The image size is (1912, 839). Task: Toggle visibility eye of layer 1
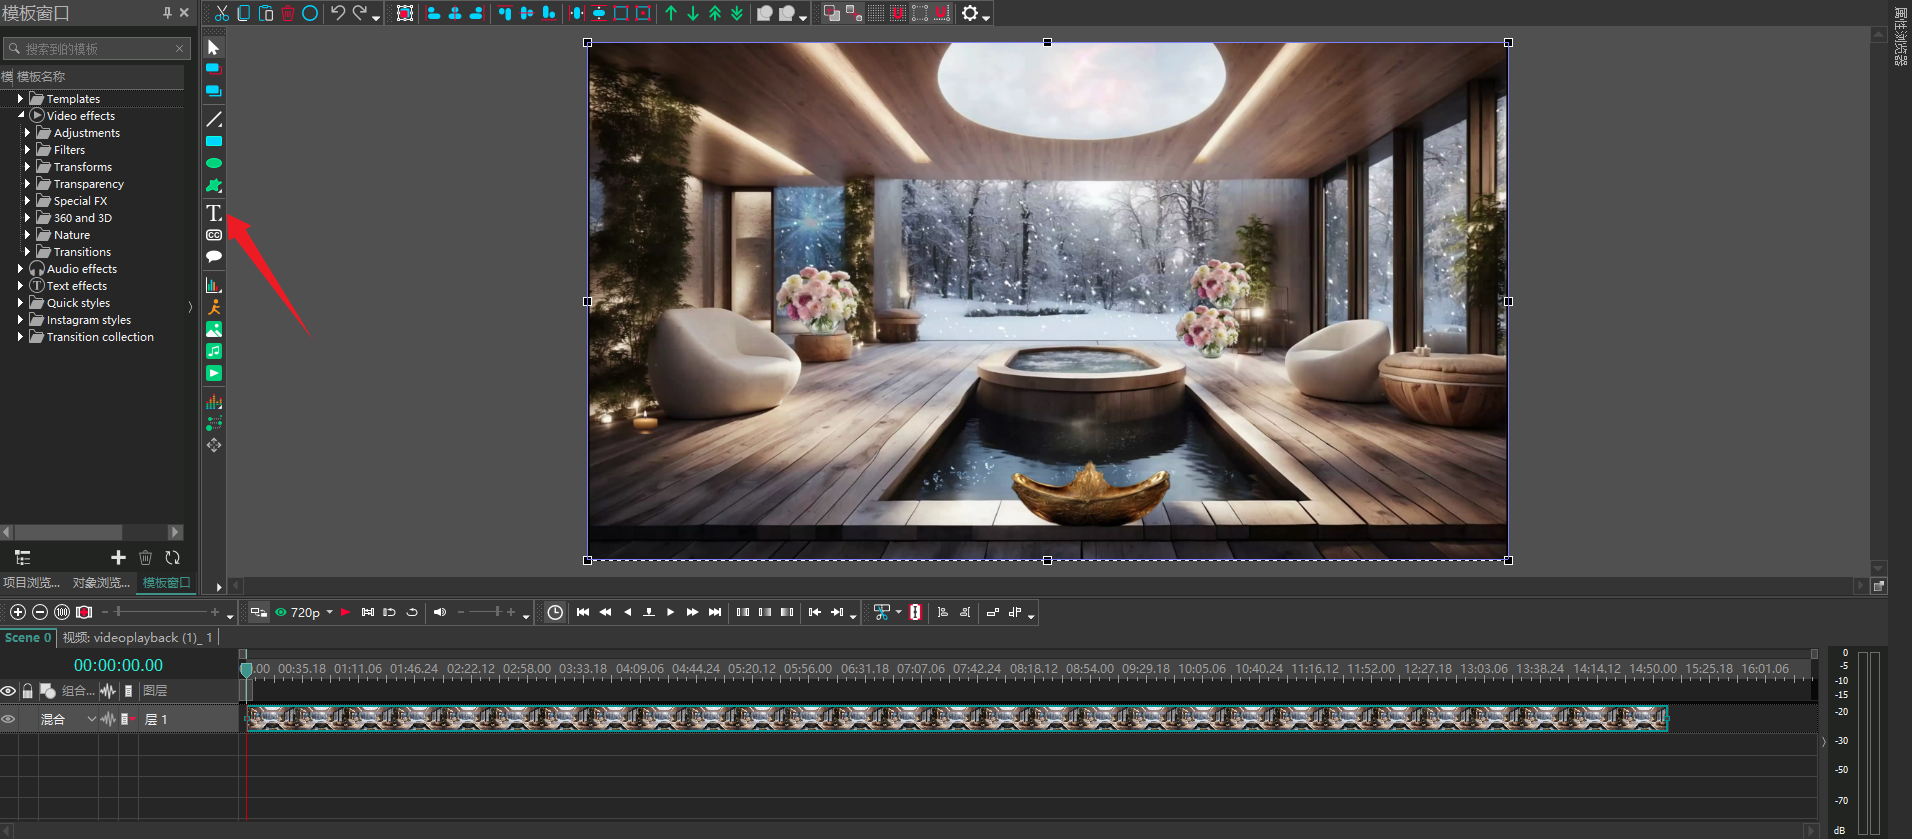click(9, 719)
